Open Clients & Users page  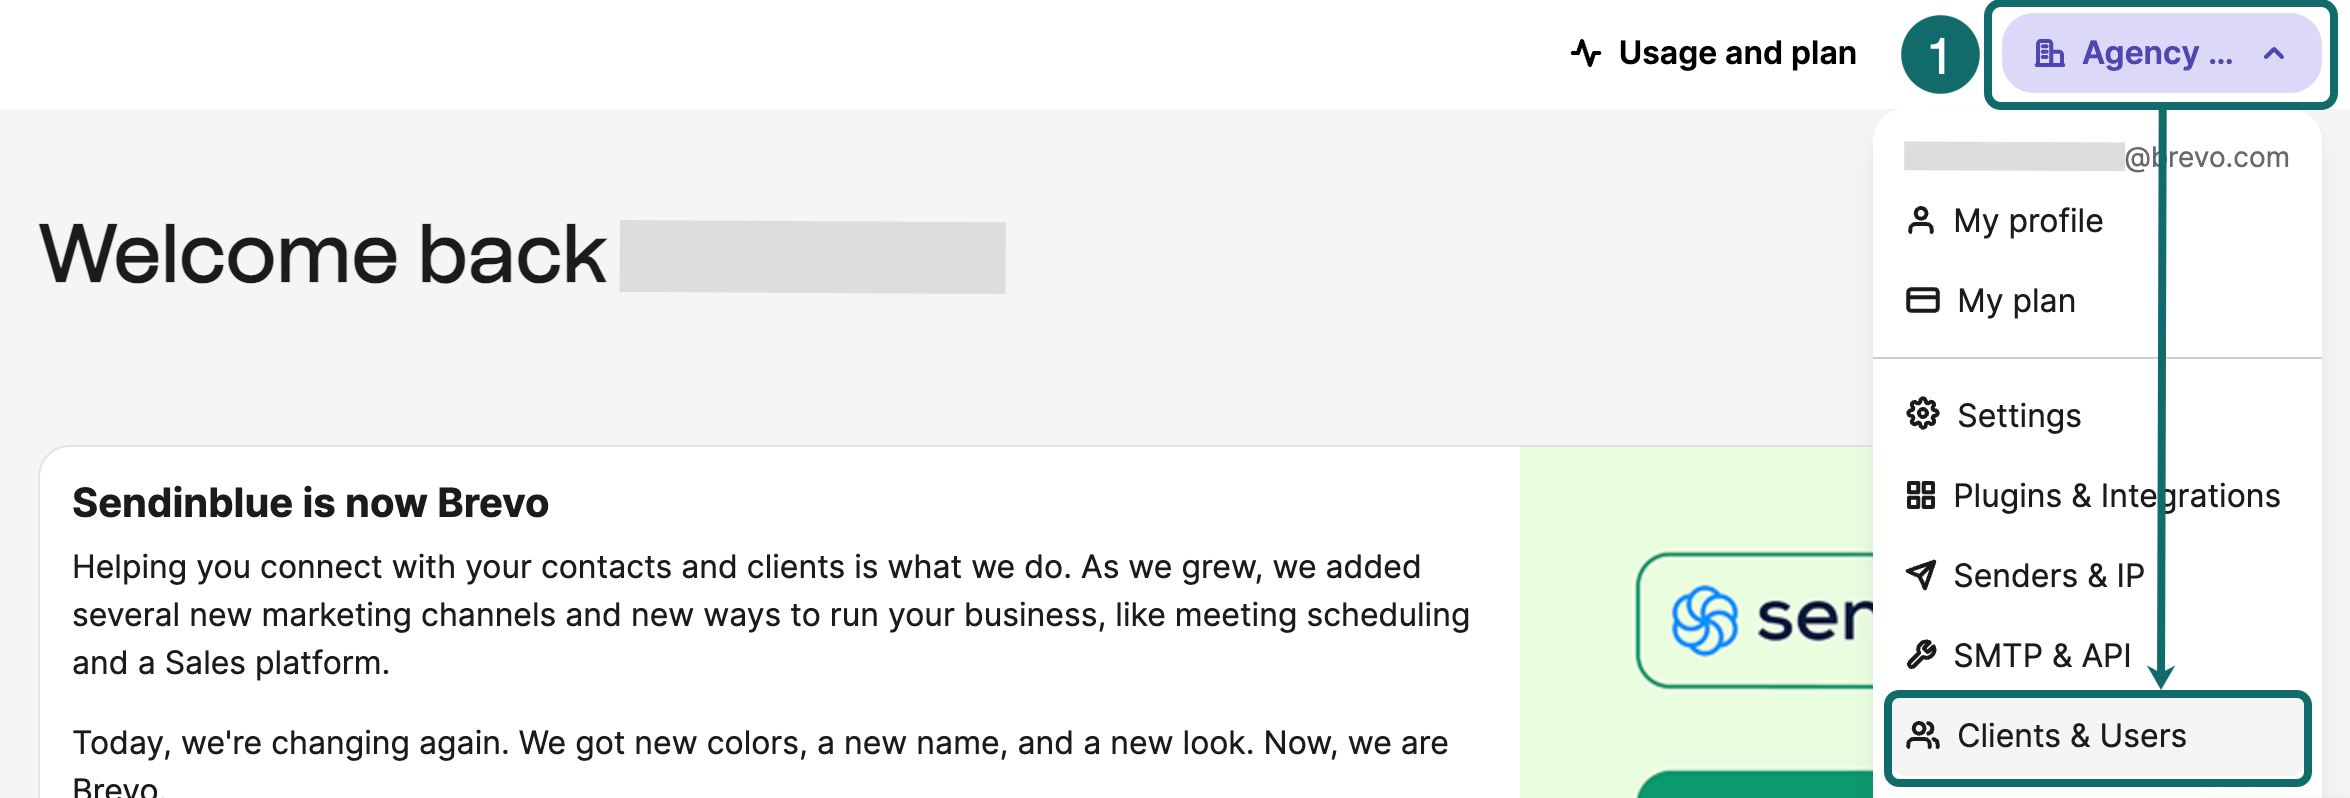click(2097, 736)
